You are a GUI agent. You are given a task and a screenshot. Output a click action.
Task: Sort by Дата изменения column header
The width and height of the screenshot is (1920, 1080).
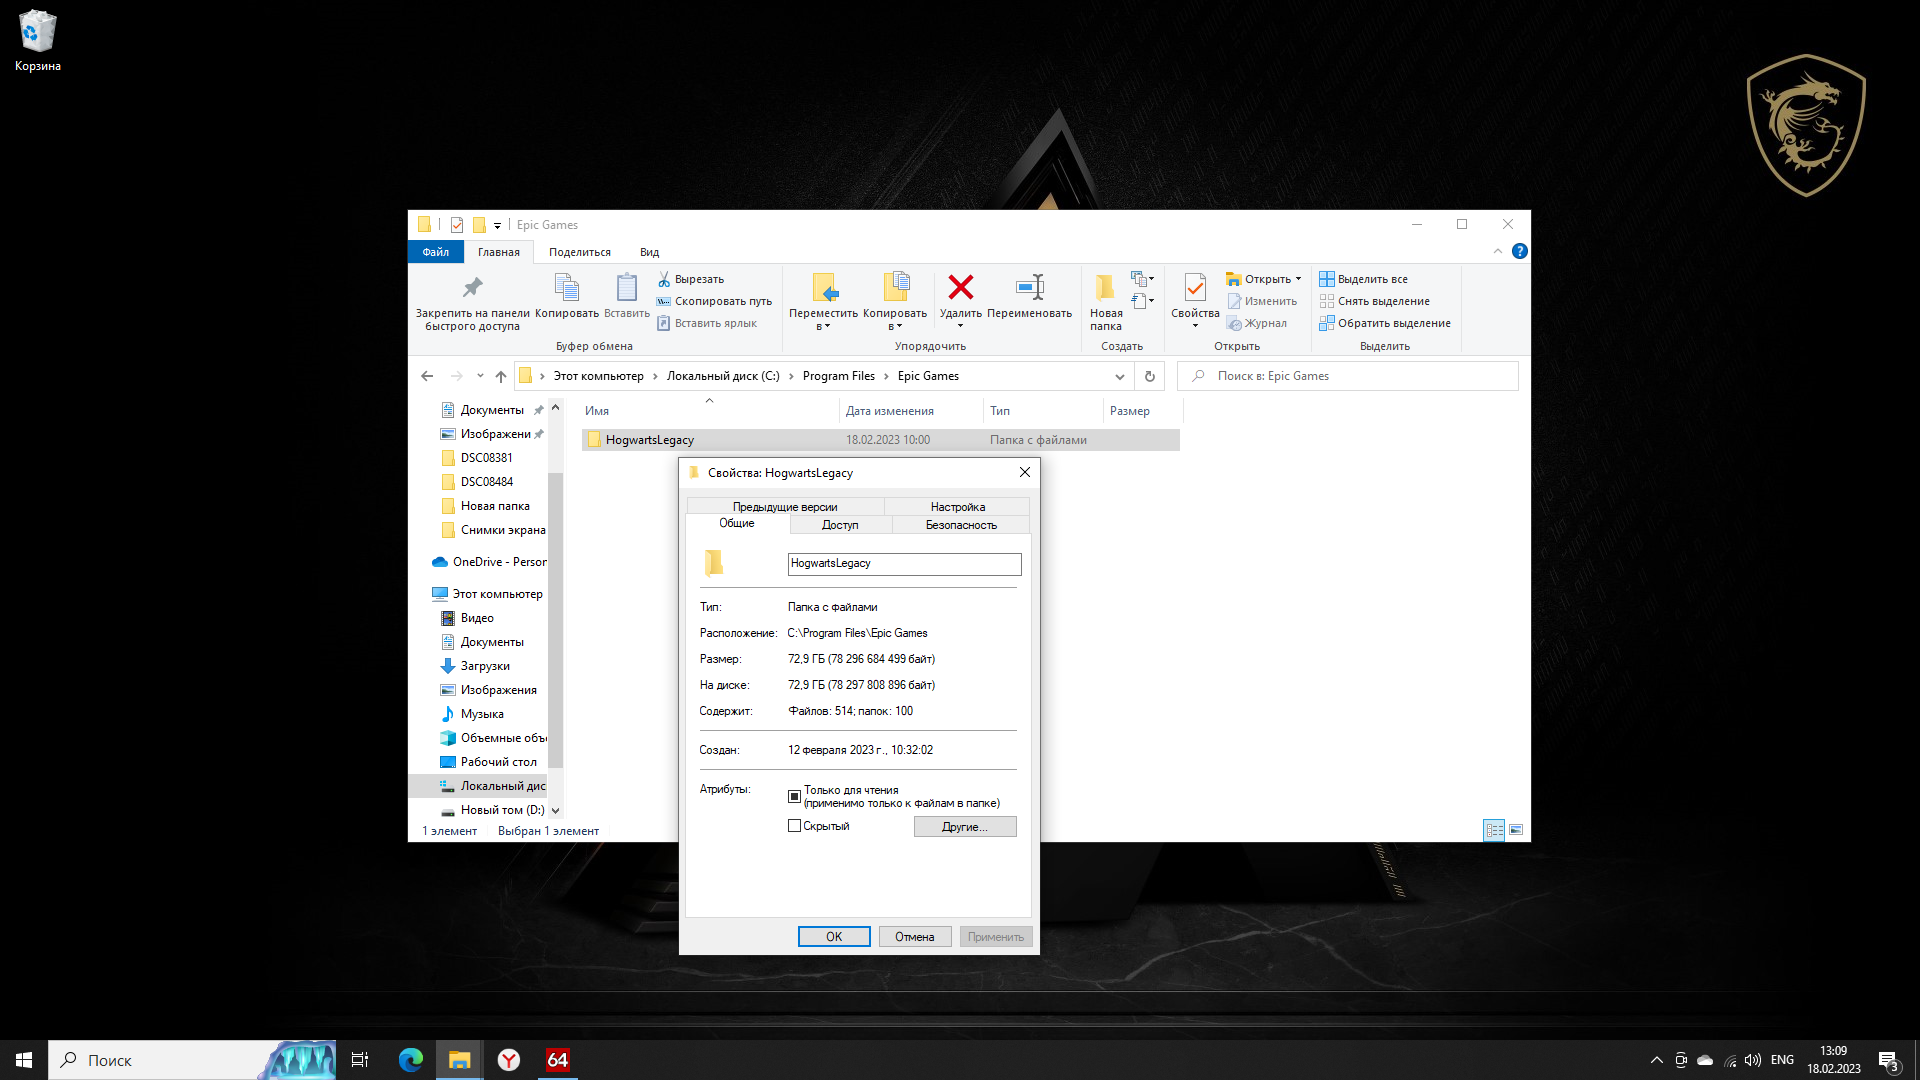tap(911, 411)
